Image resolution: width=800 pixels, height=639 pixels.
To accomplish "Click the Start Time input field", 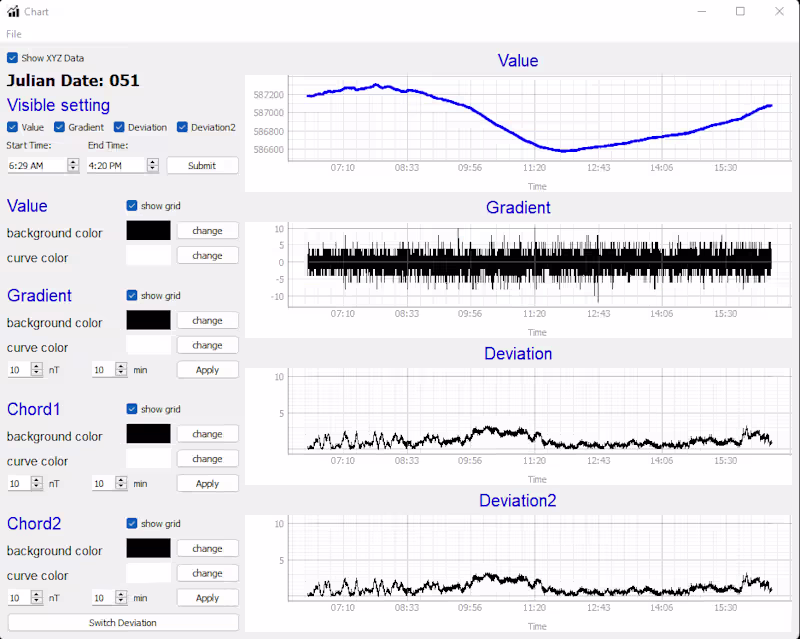I will (x=37, y=165).
